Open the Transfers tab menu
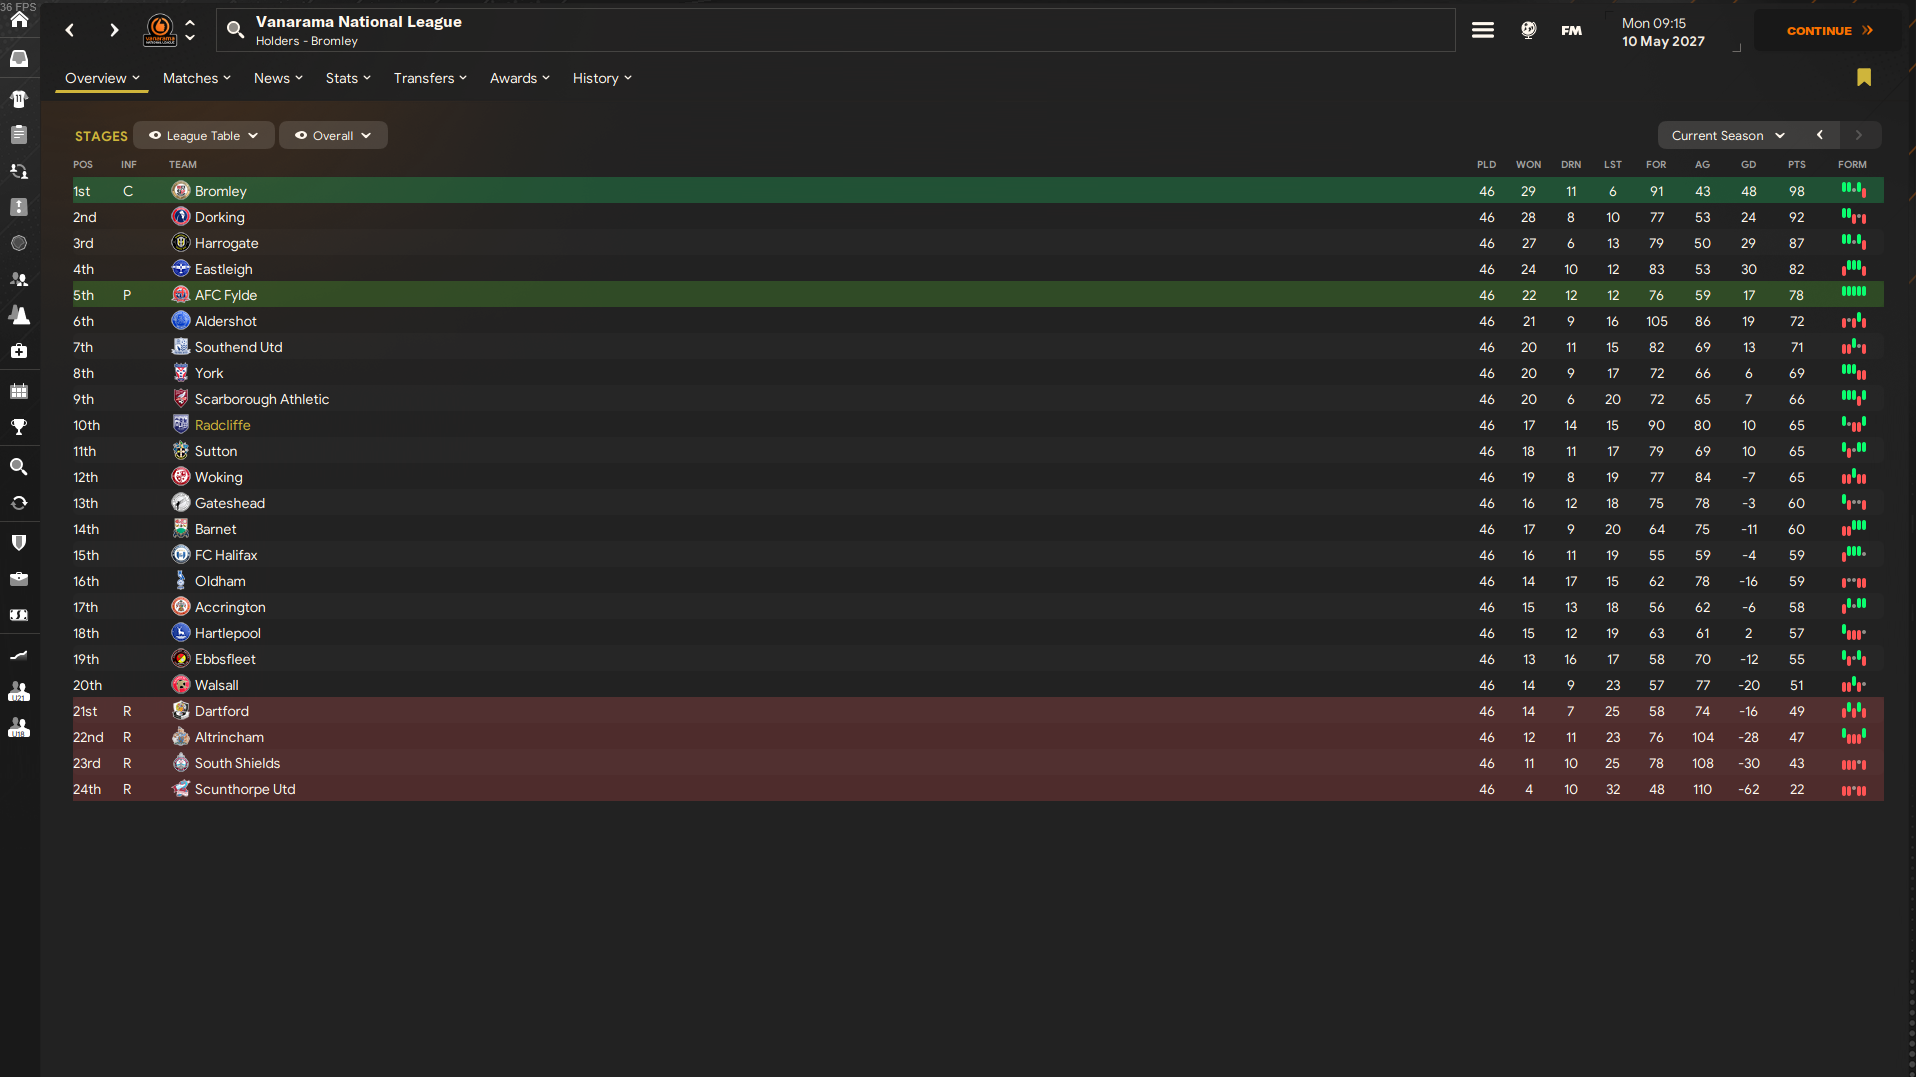The image size is (1916, 1077). pyautogui.click(x=430, y=78)
